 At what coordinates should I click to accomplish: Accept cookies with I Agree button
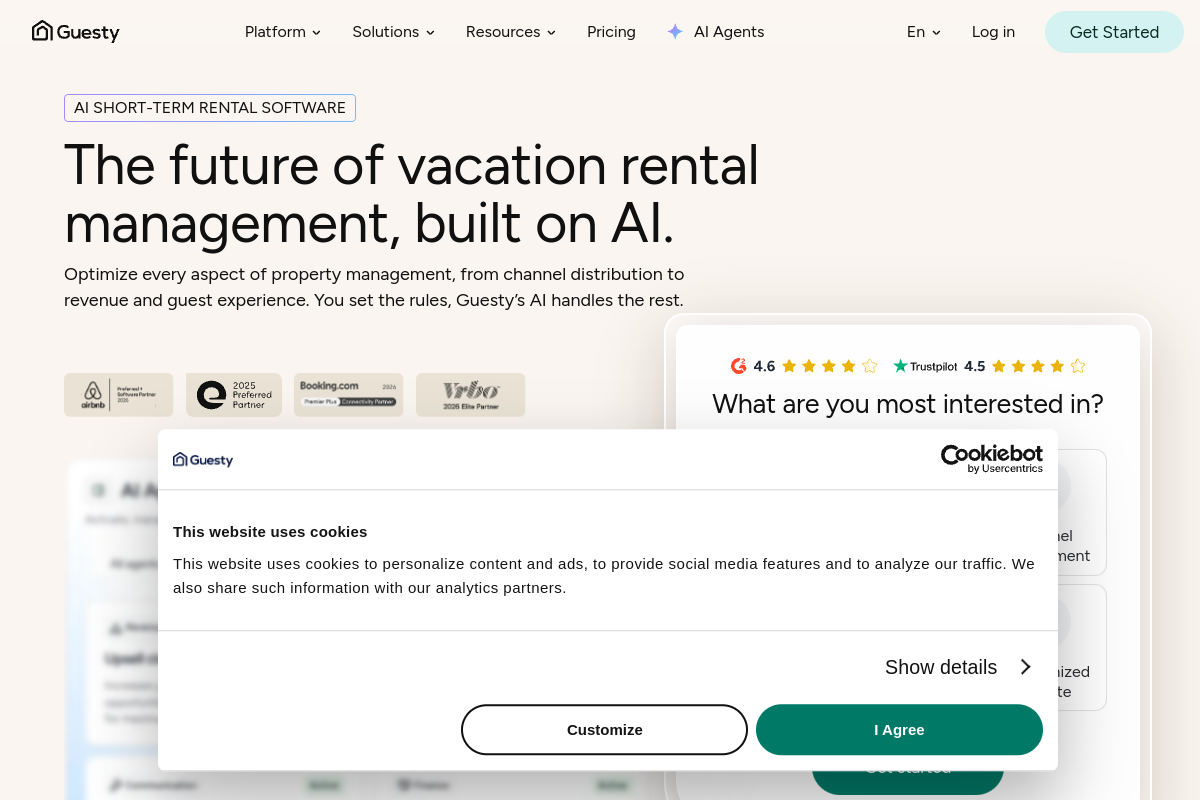pyautogui.click(x=899, y=730)
